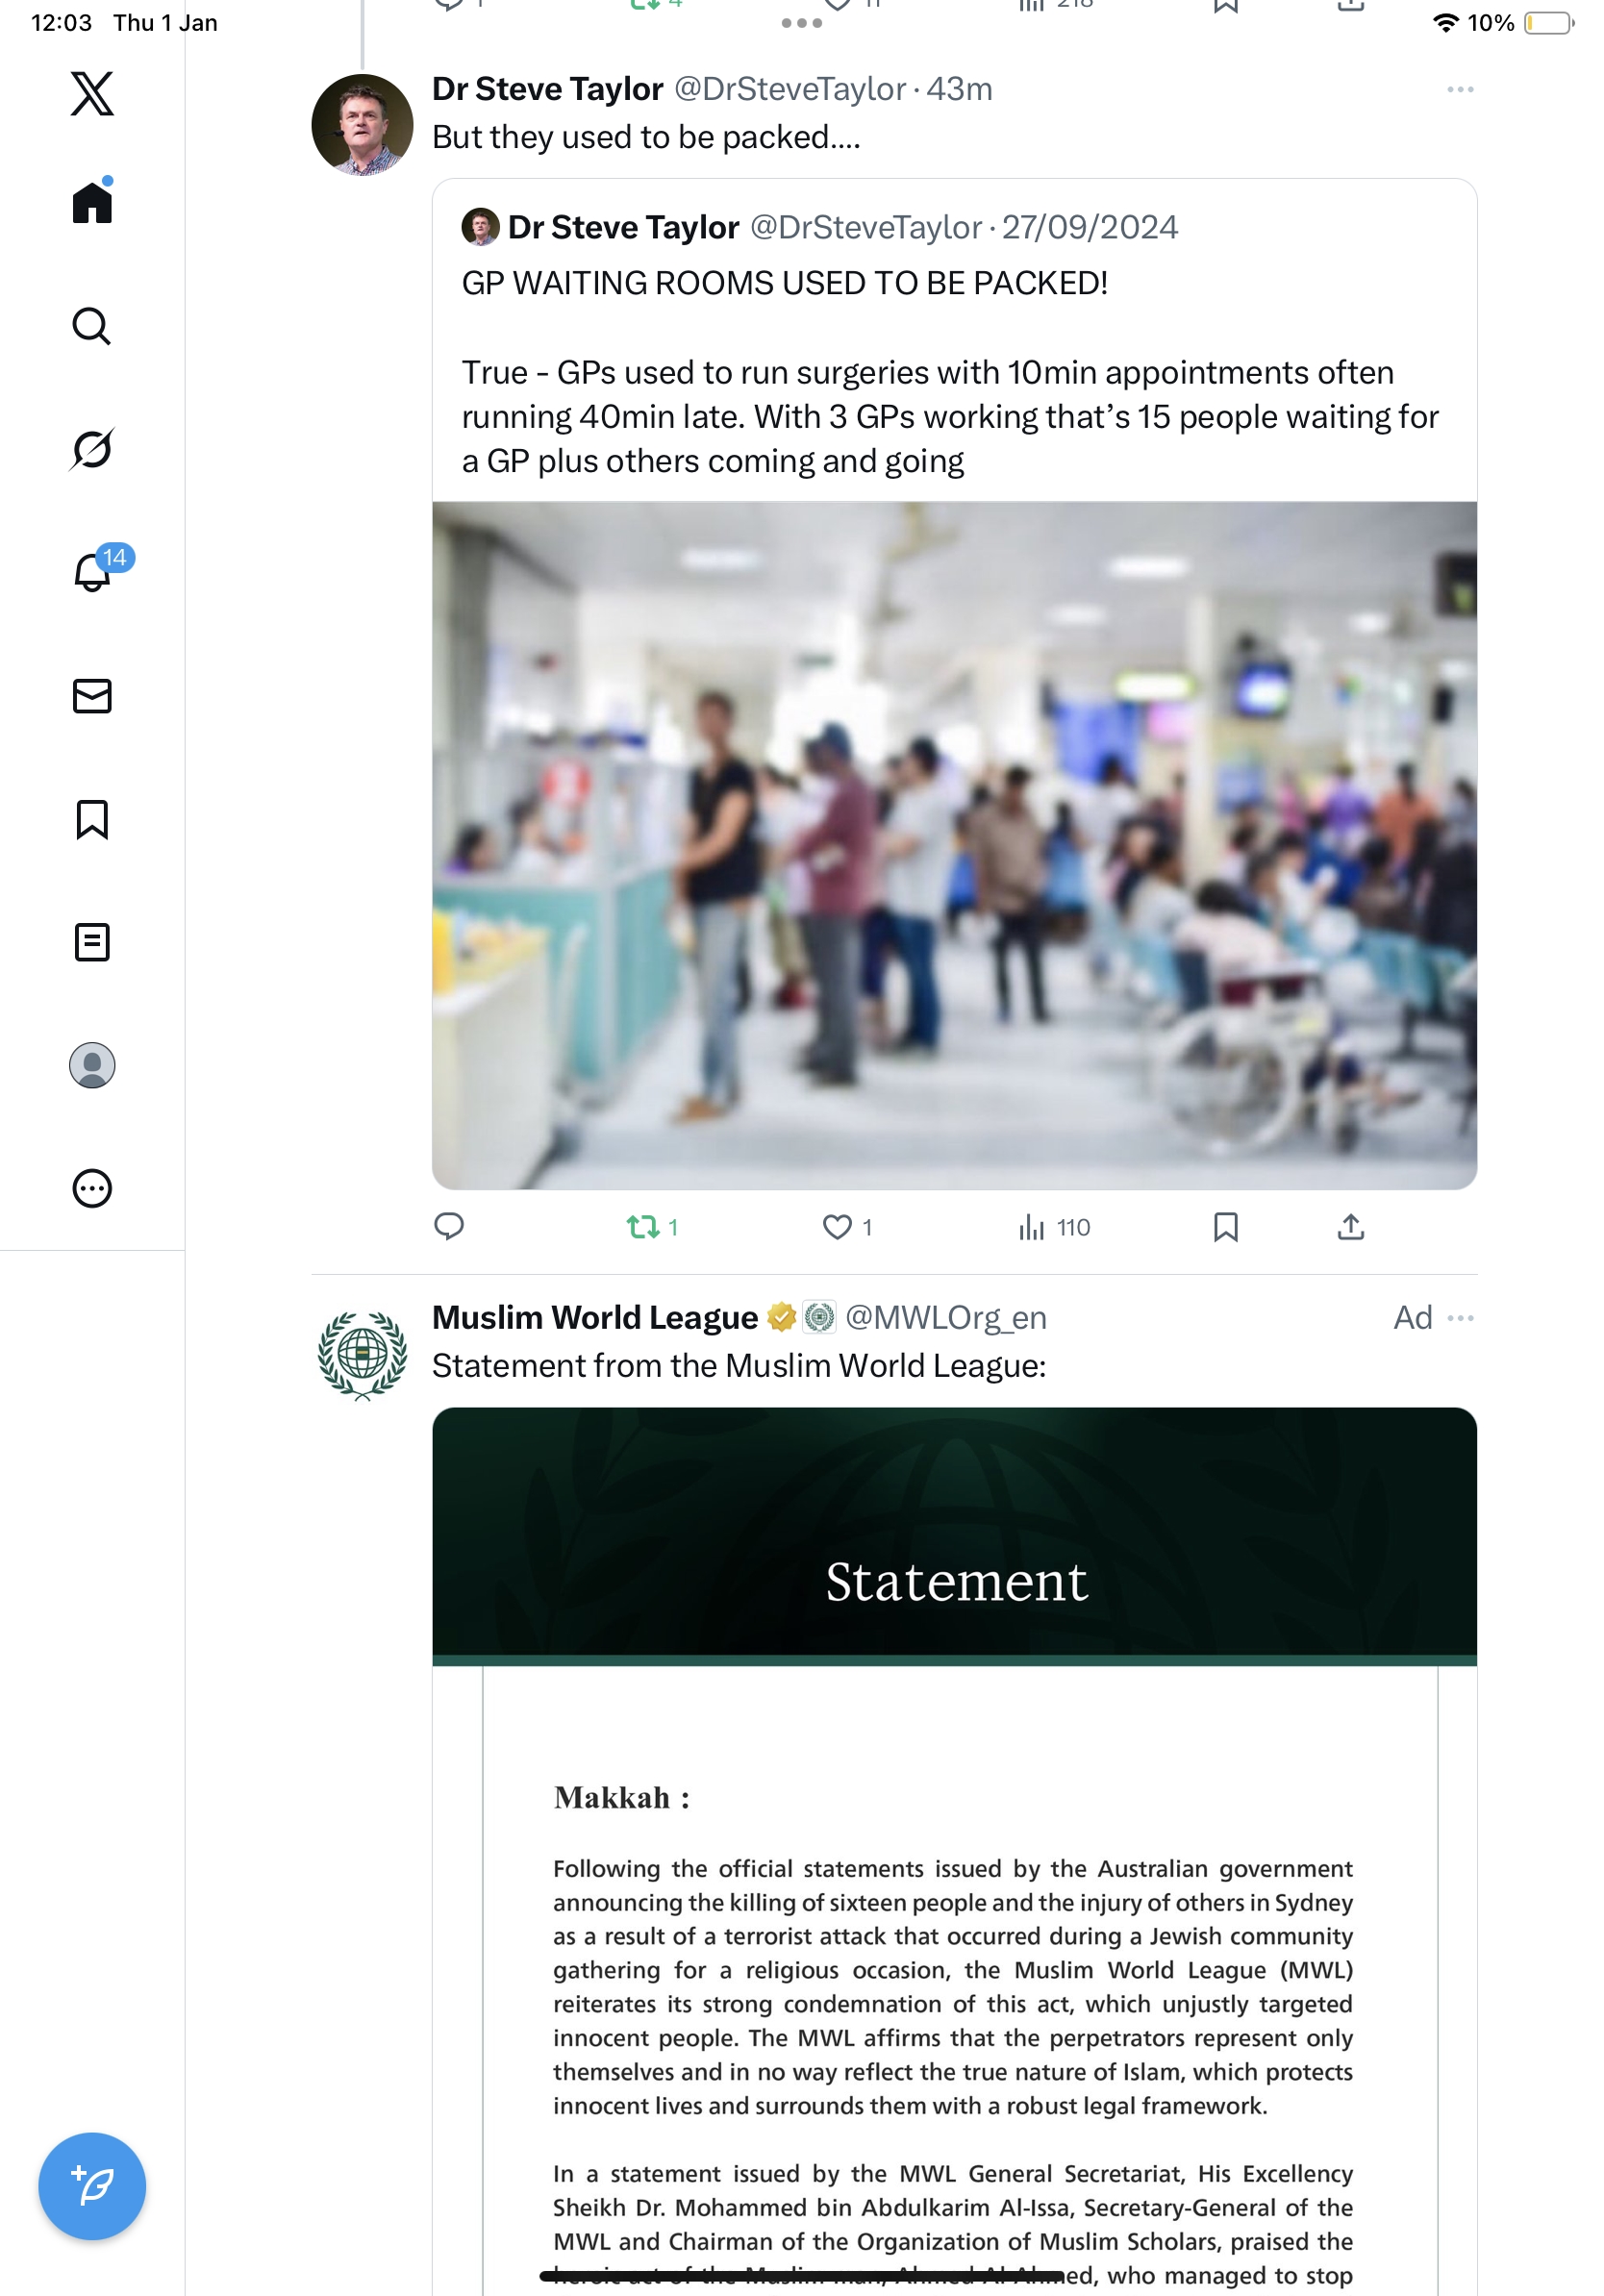Open the Lists icon in sidebar
The image size is (1604, 2296).
click(92, 942)
